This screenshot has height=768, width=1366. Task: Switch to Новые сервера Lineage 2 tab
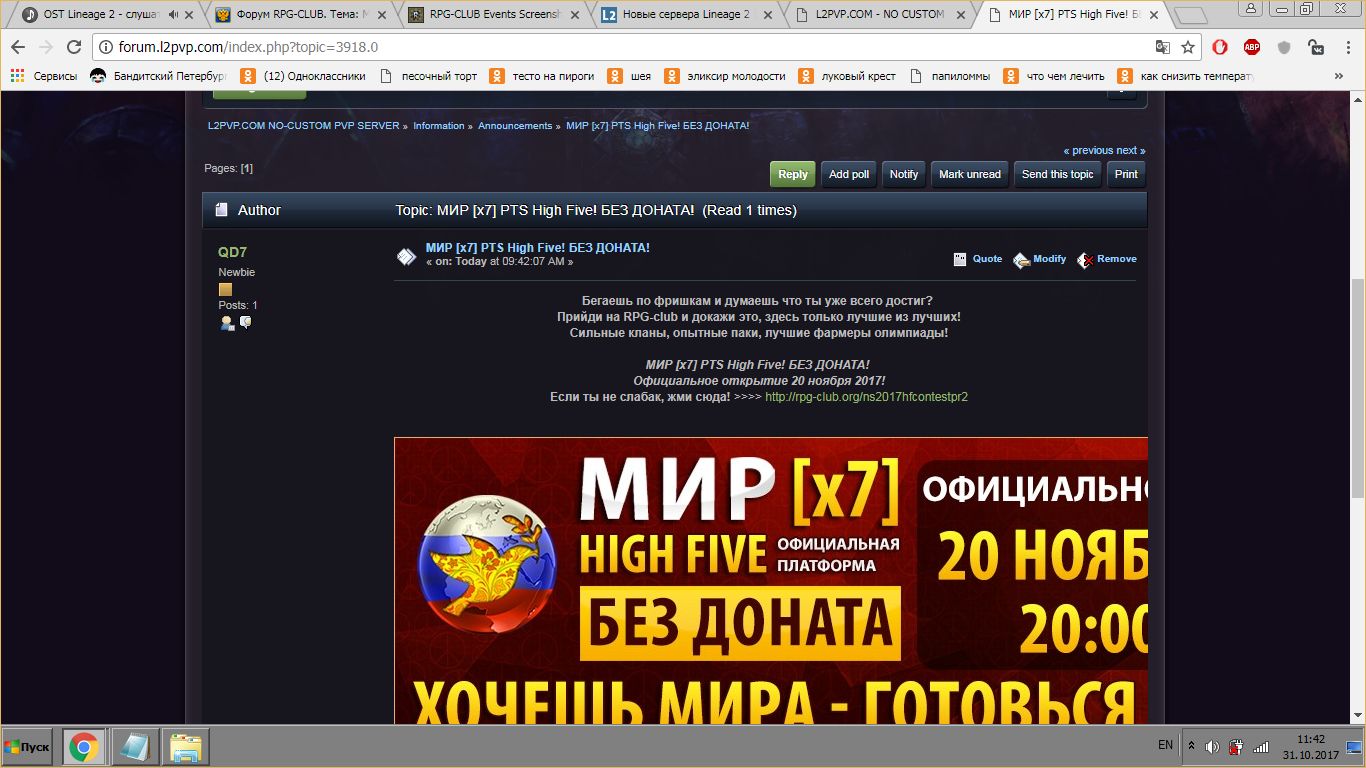(x=686, y=15)
